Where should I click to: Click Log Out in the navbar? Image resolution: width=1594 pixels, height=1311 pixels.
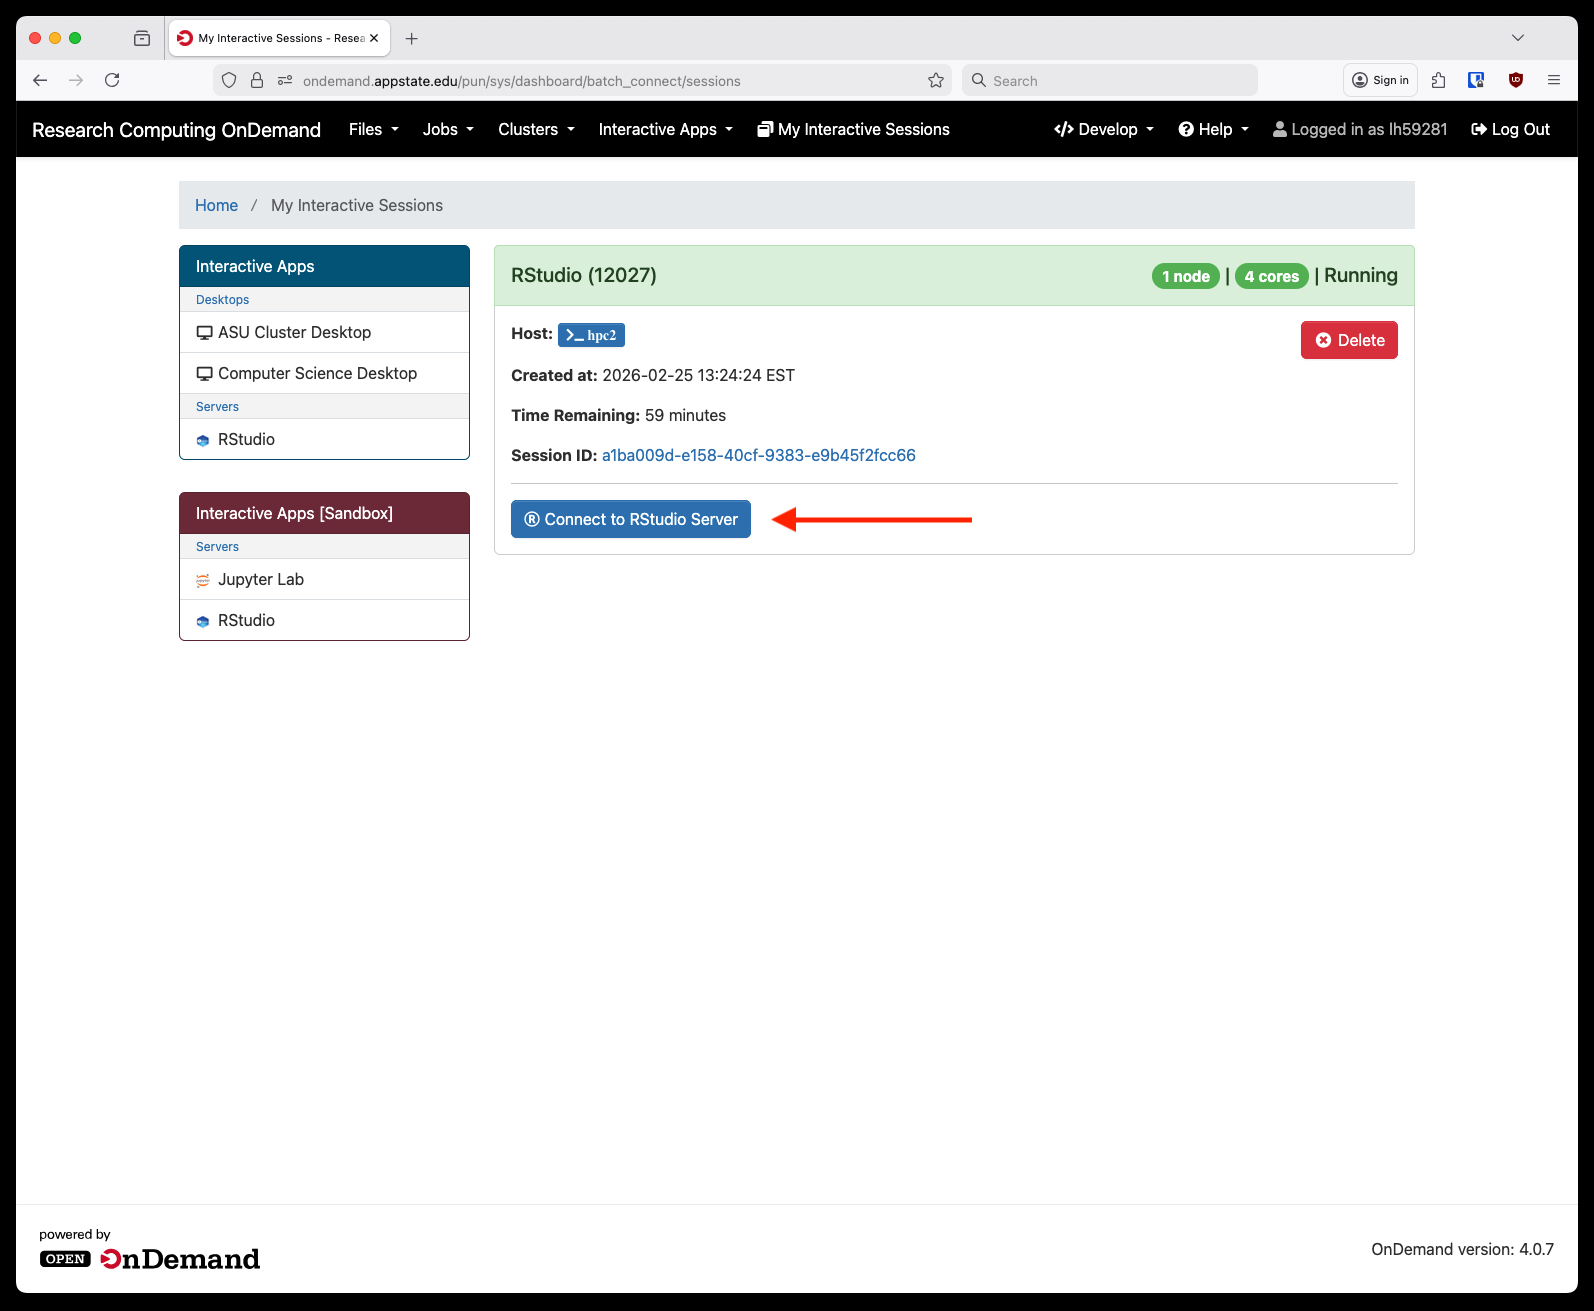1510,129
